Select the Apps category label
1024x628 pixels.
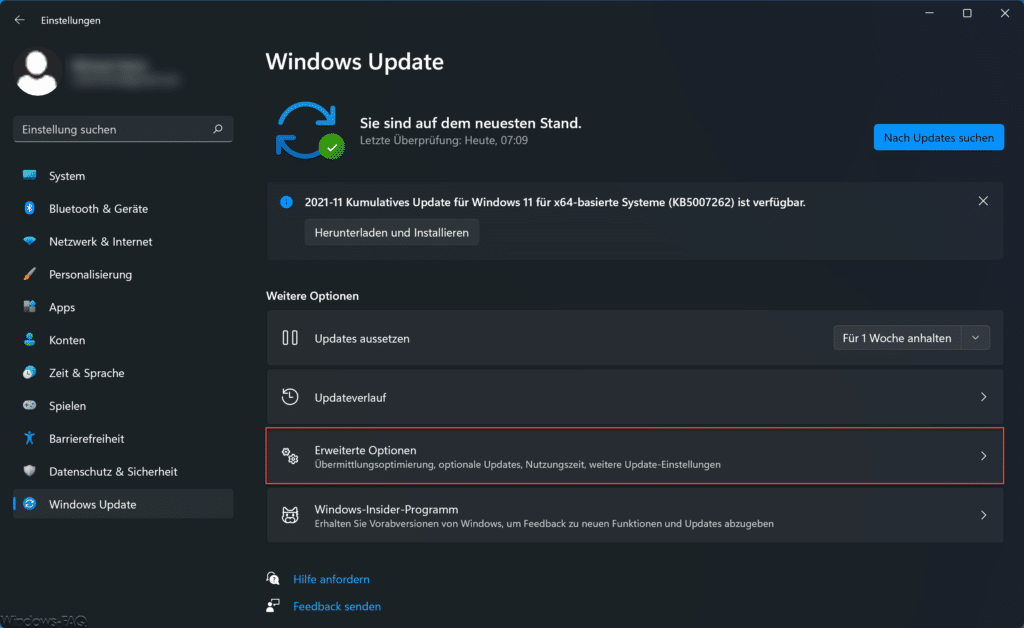click(62, 307)
